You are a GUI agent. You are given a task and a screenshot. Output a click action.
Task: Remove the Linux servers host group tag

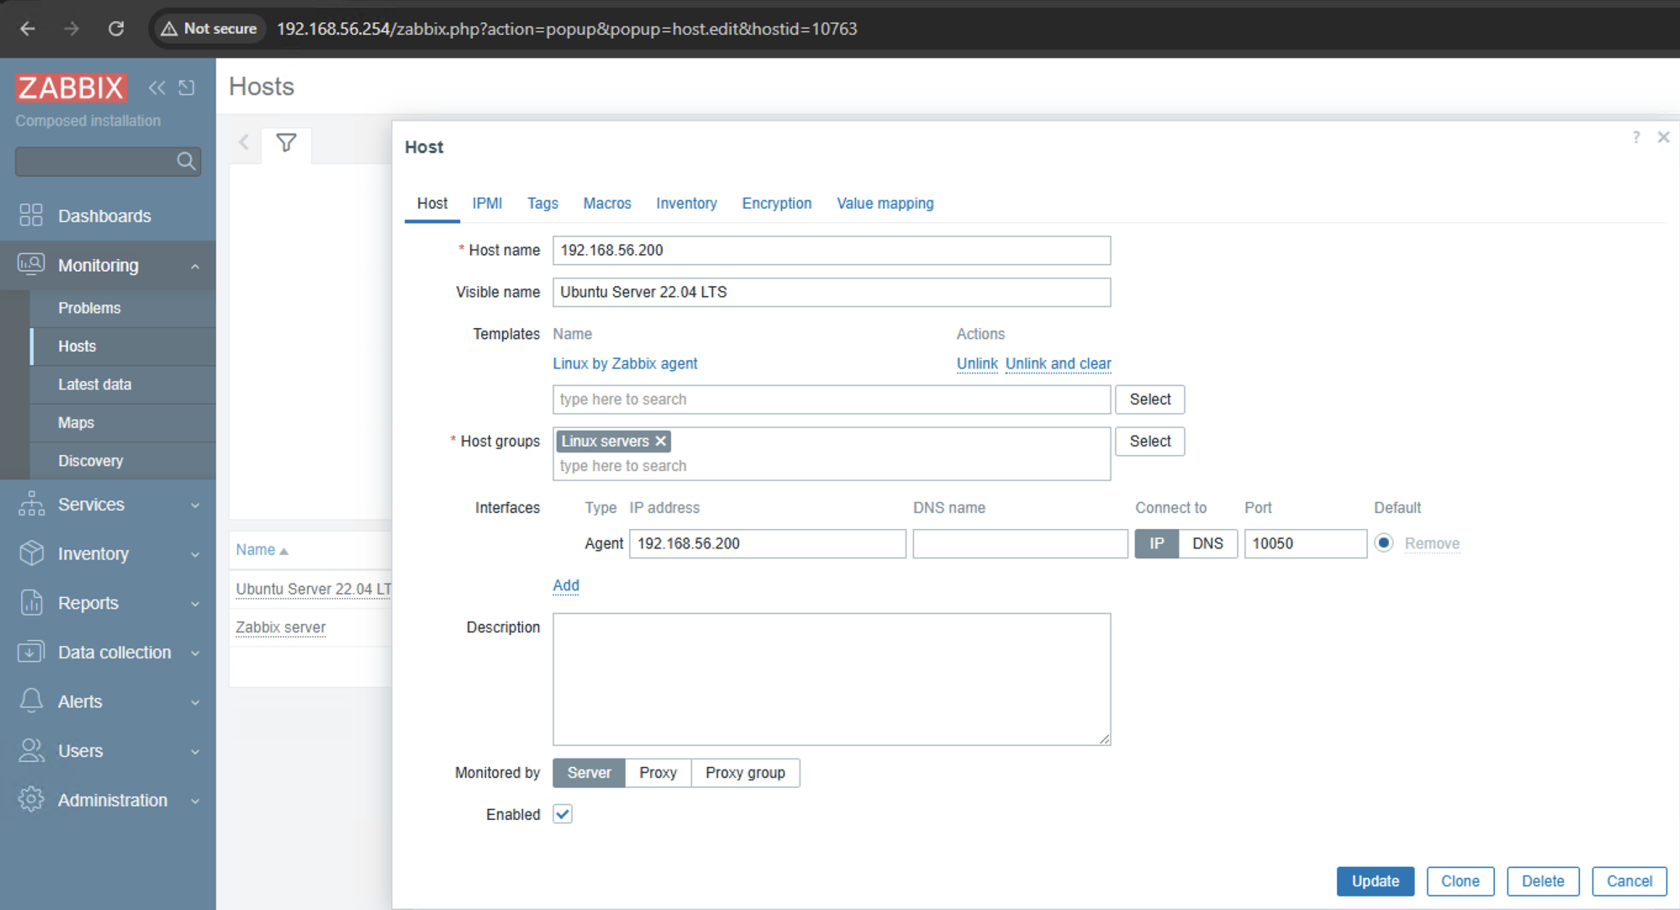(660, 441)
